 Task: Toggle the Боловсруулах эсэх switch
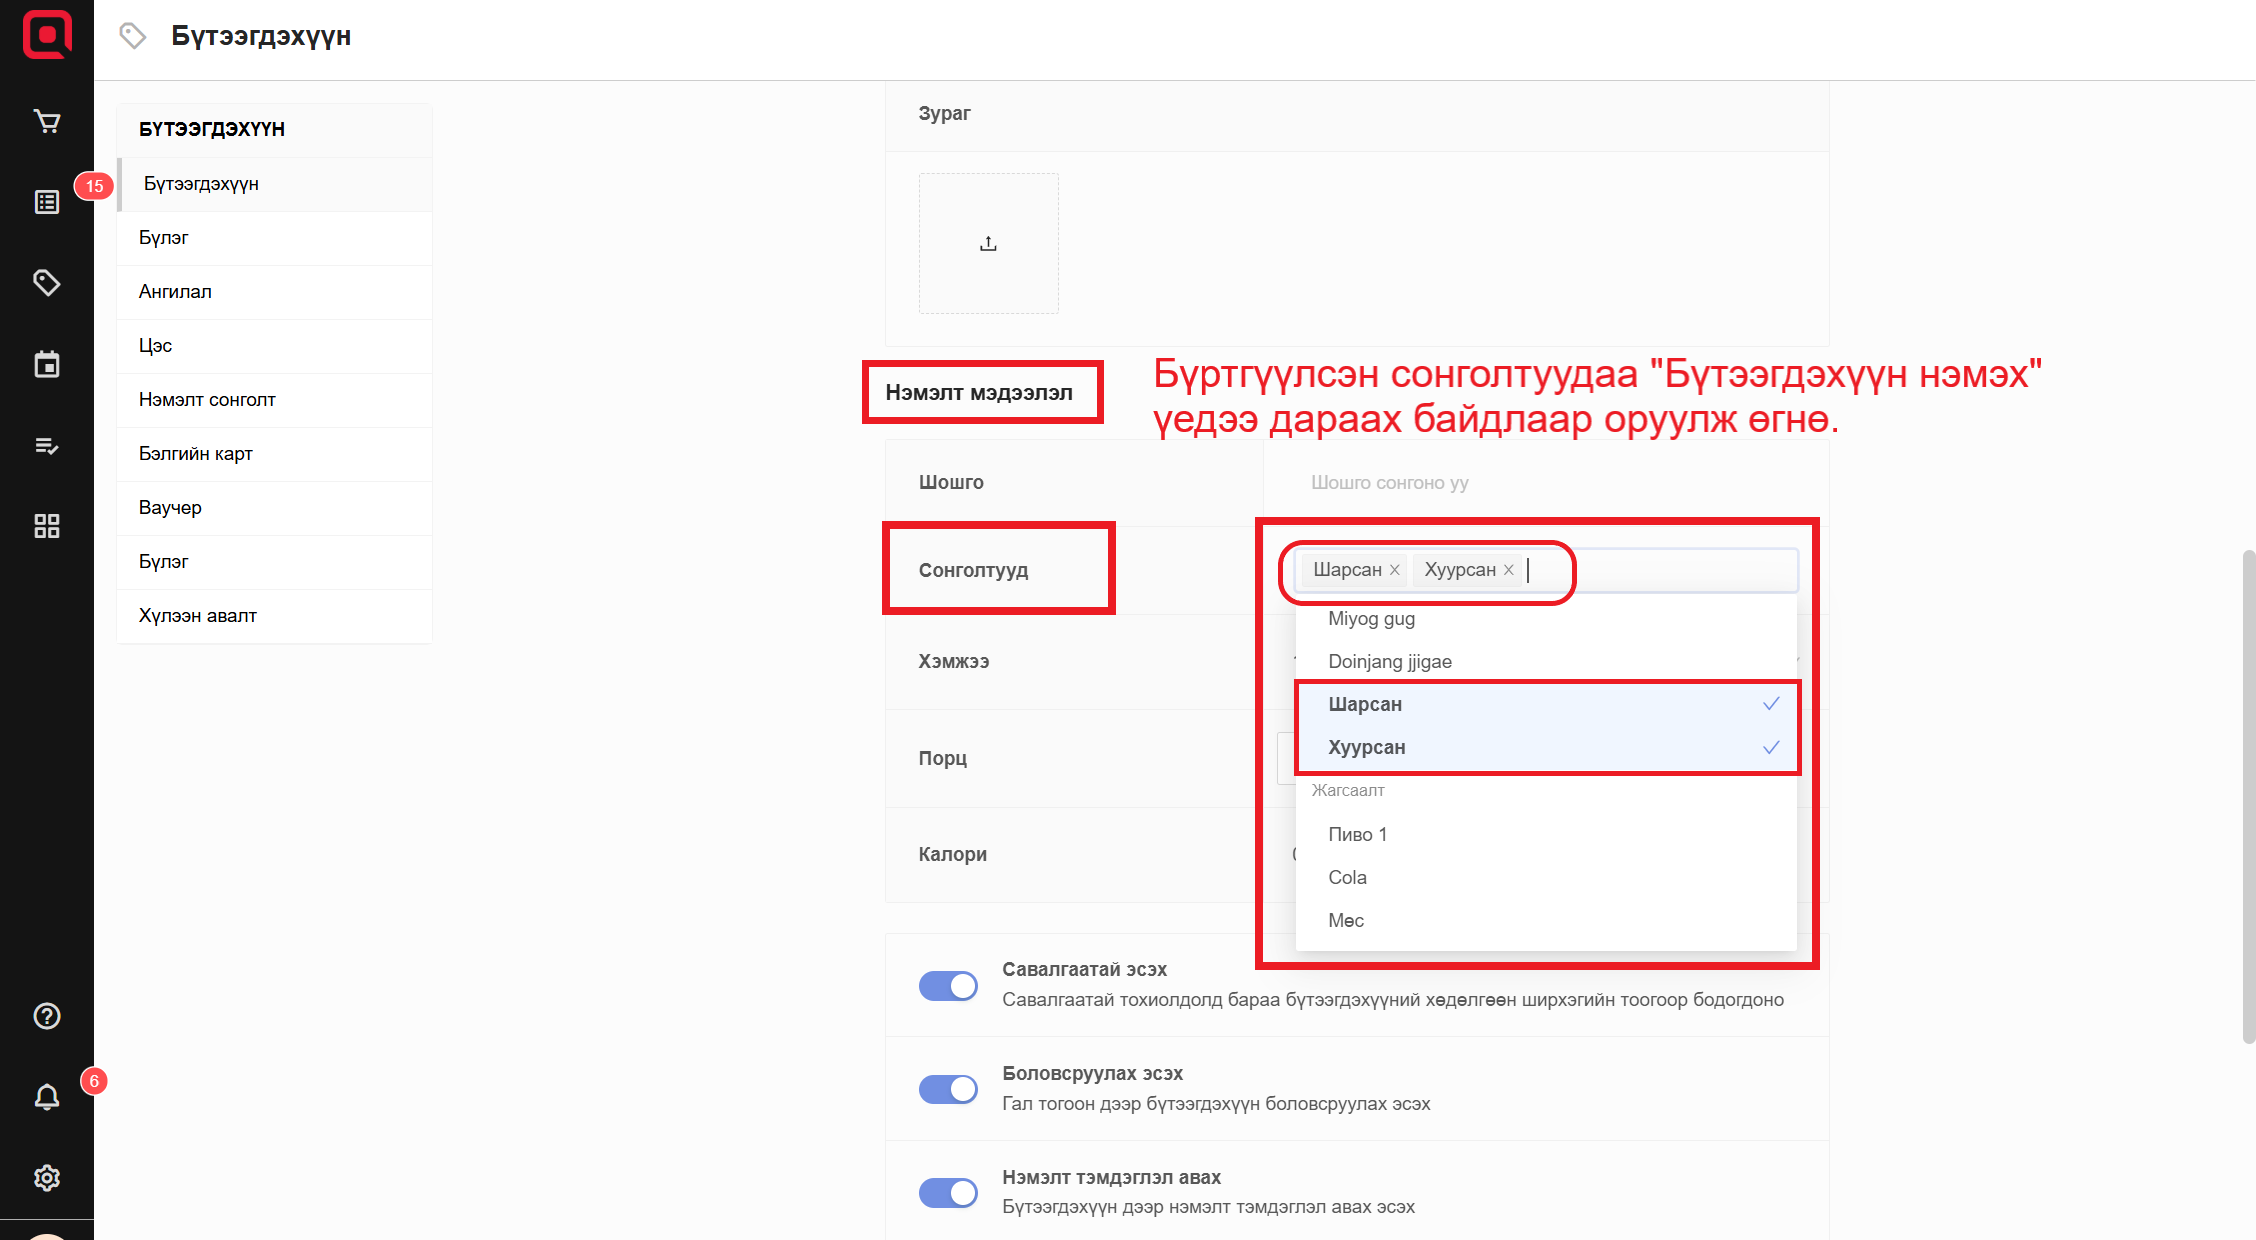tap(948, 1089)
